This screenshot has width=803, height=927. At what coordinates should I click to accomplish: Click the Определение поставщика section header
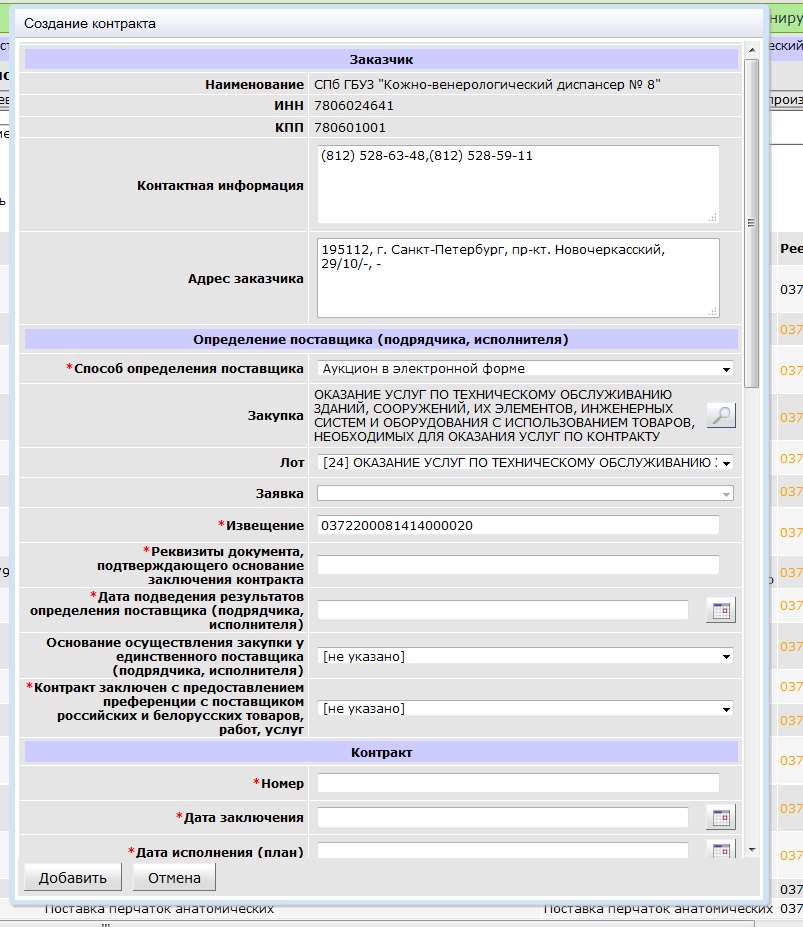pyautogui.click(x=381, y=340)
